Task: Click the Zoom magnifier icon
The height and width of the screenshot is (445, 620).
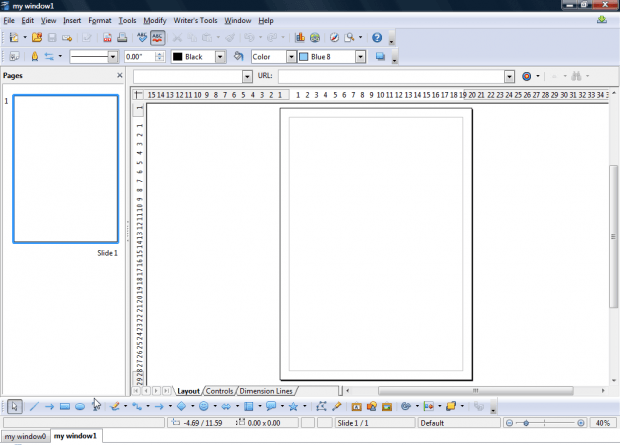Action: tap(350, 38)
